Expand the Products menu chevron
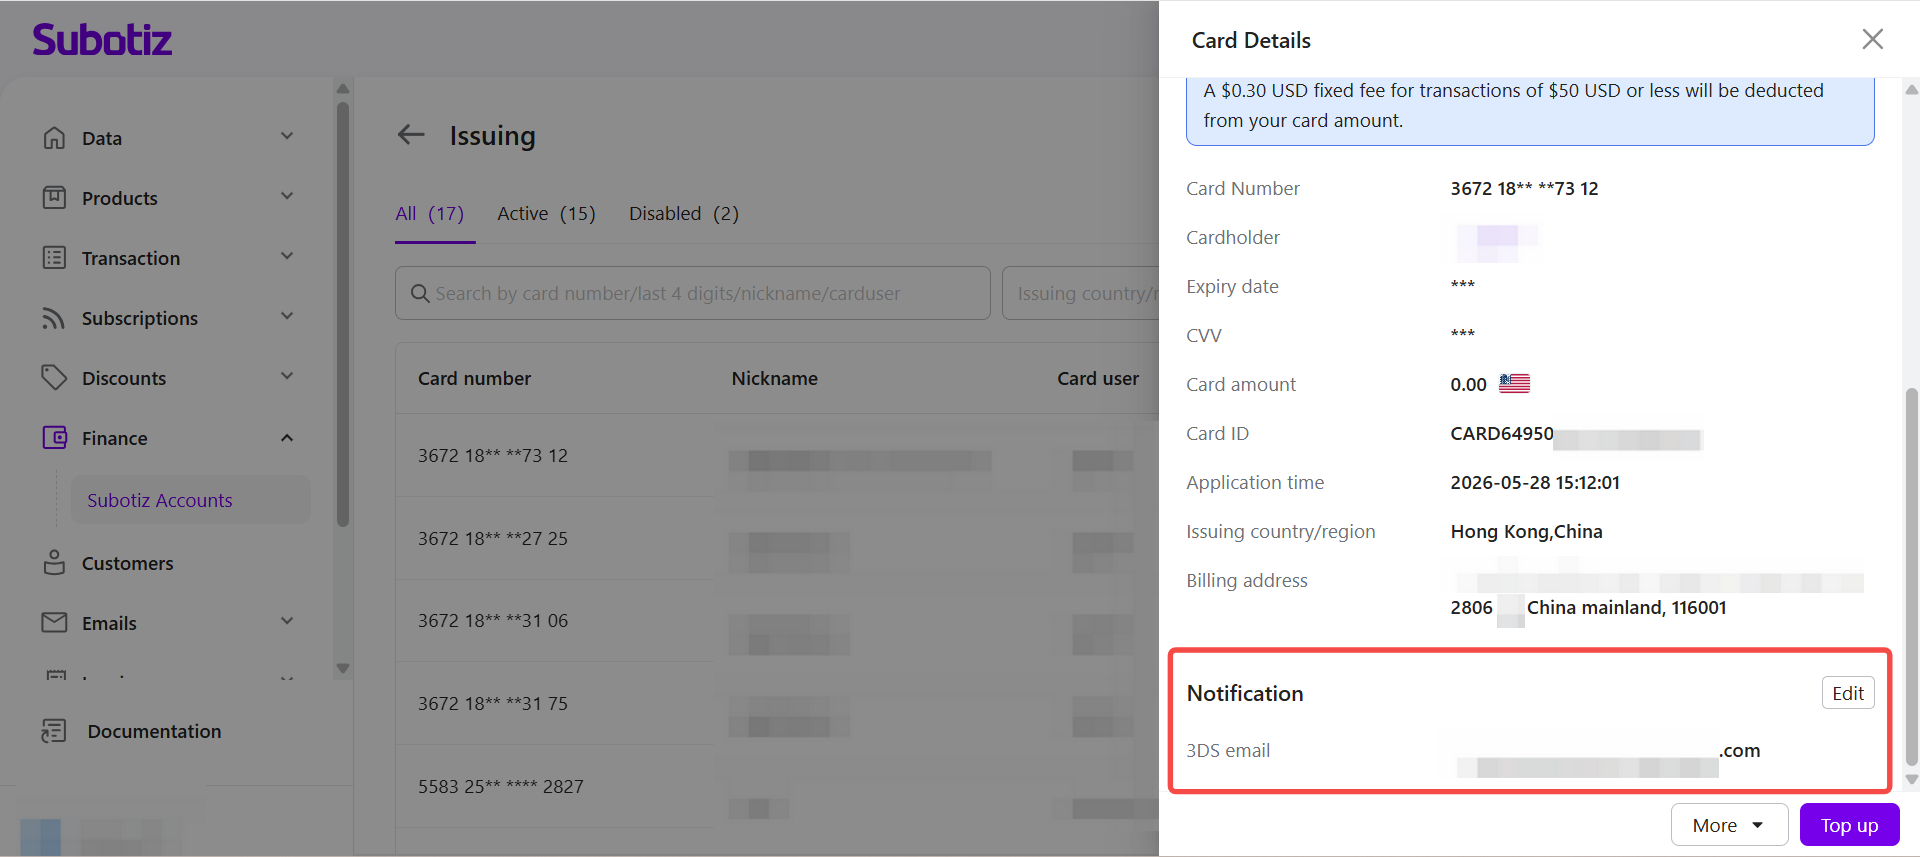1920x857 pixels. point(287,197)
